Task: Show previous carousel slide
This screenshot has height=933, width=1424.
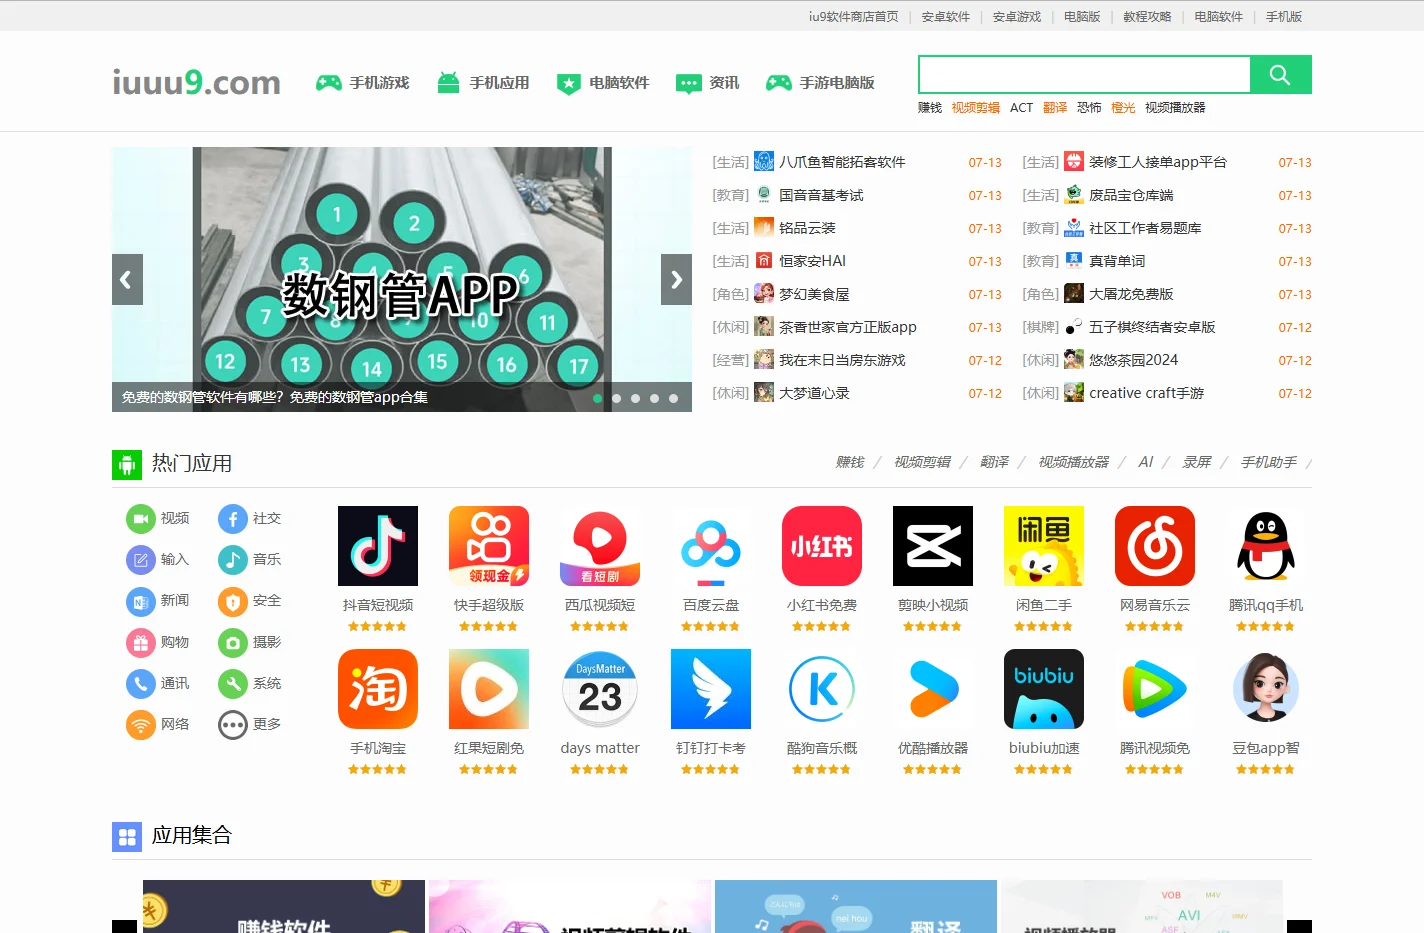Action: (127, 280)
